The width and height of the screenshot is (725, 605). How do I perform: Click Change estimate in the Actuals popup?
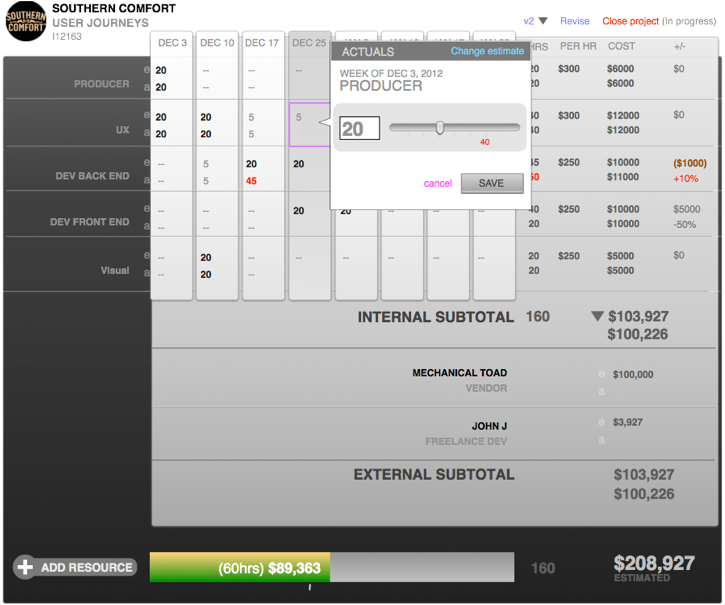pyautogui.click(x=487, y=51)
